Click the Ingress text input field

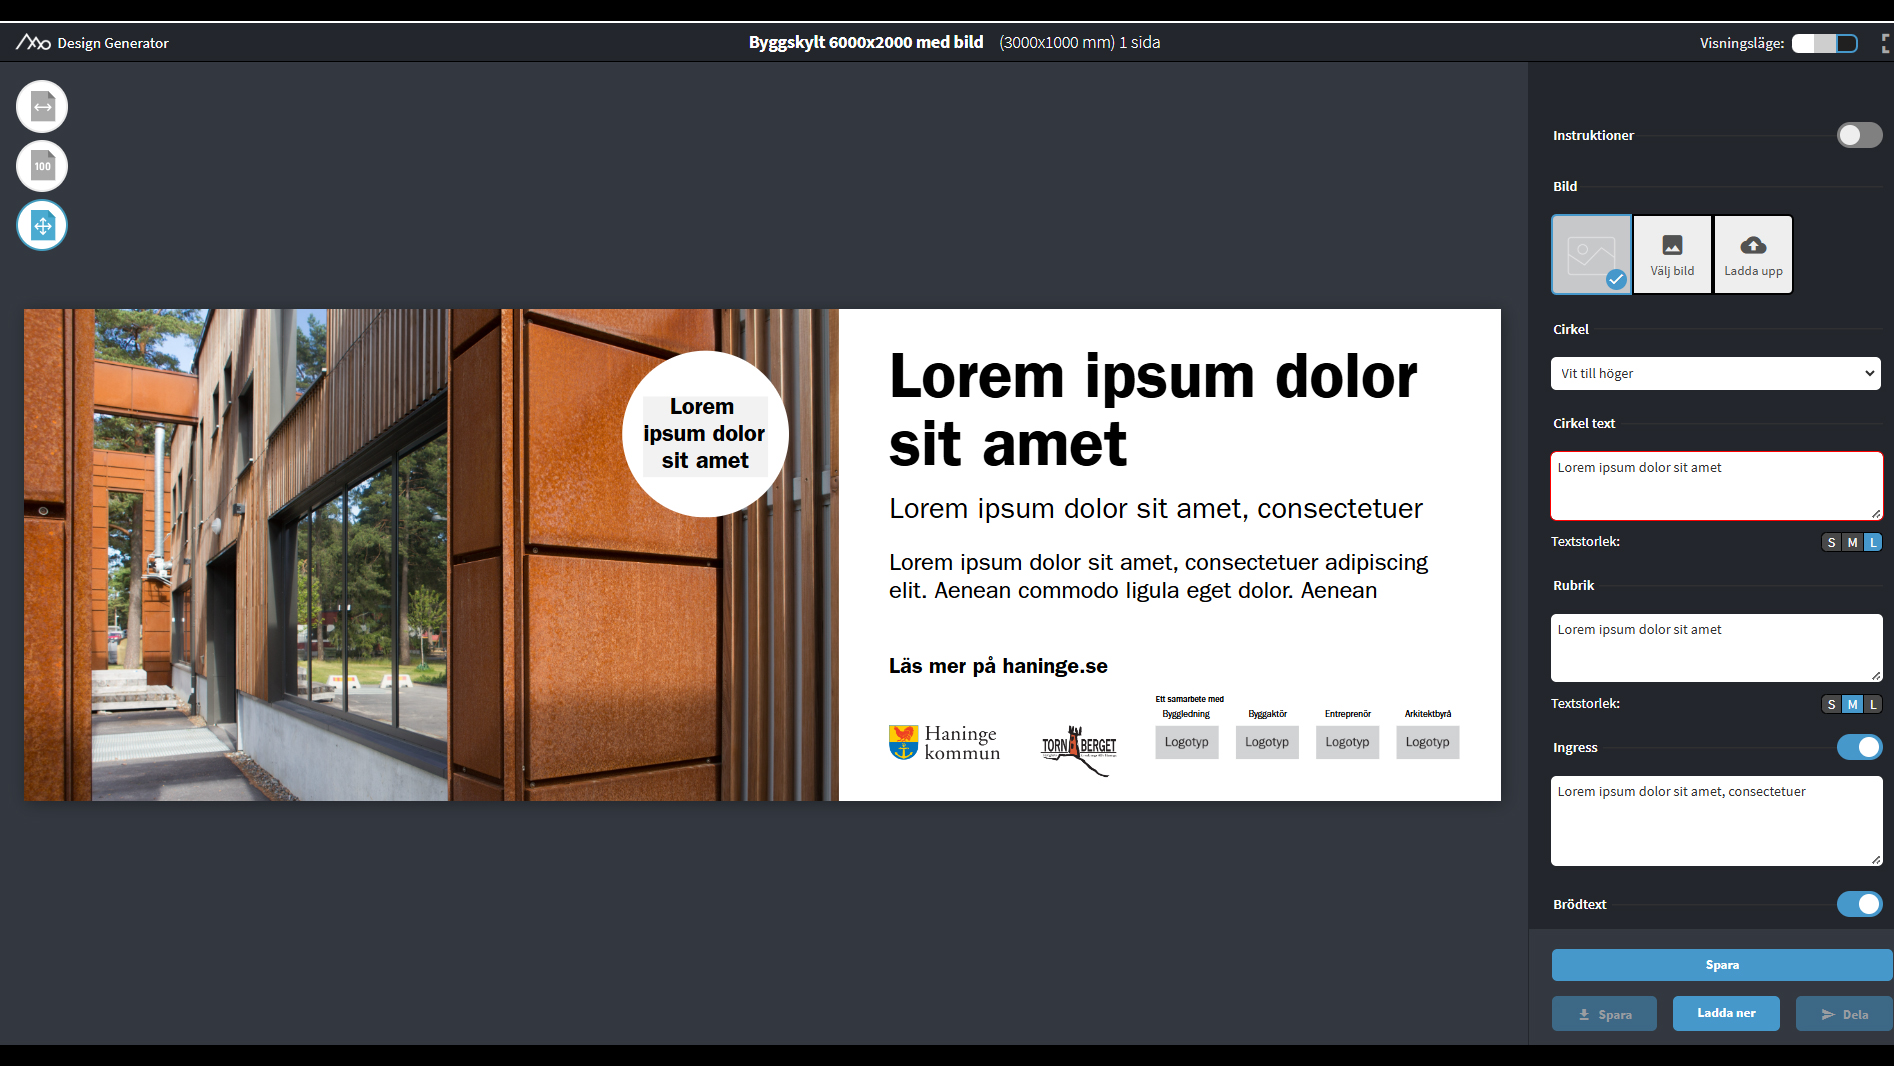[x=1715, y=820]
